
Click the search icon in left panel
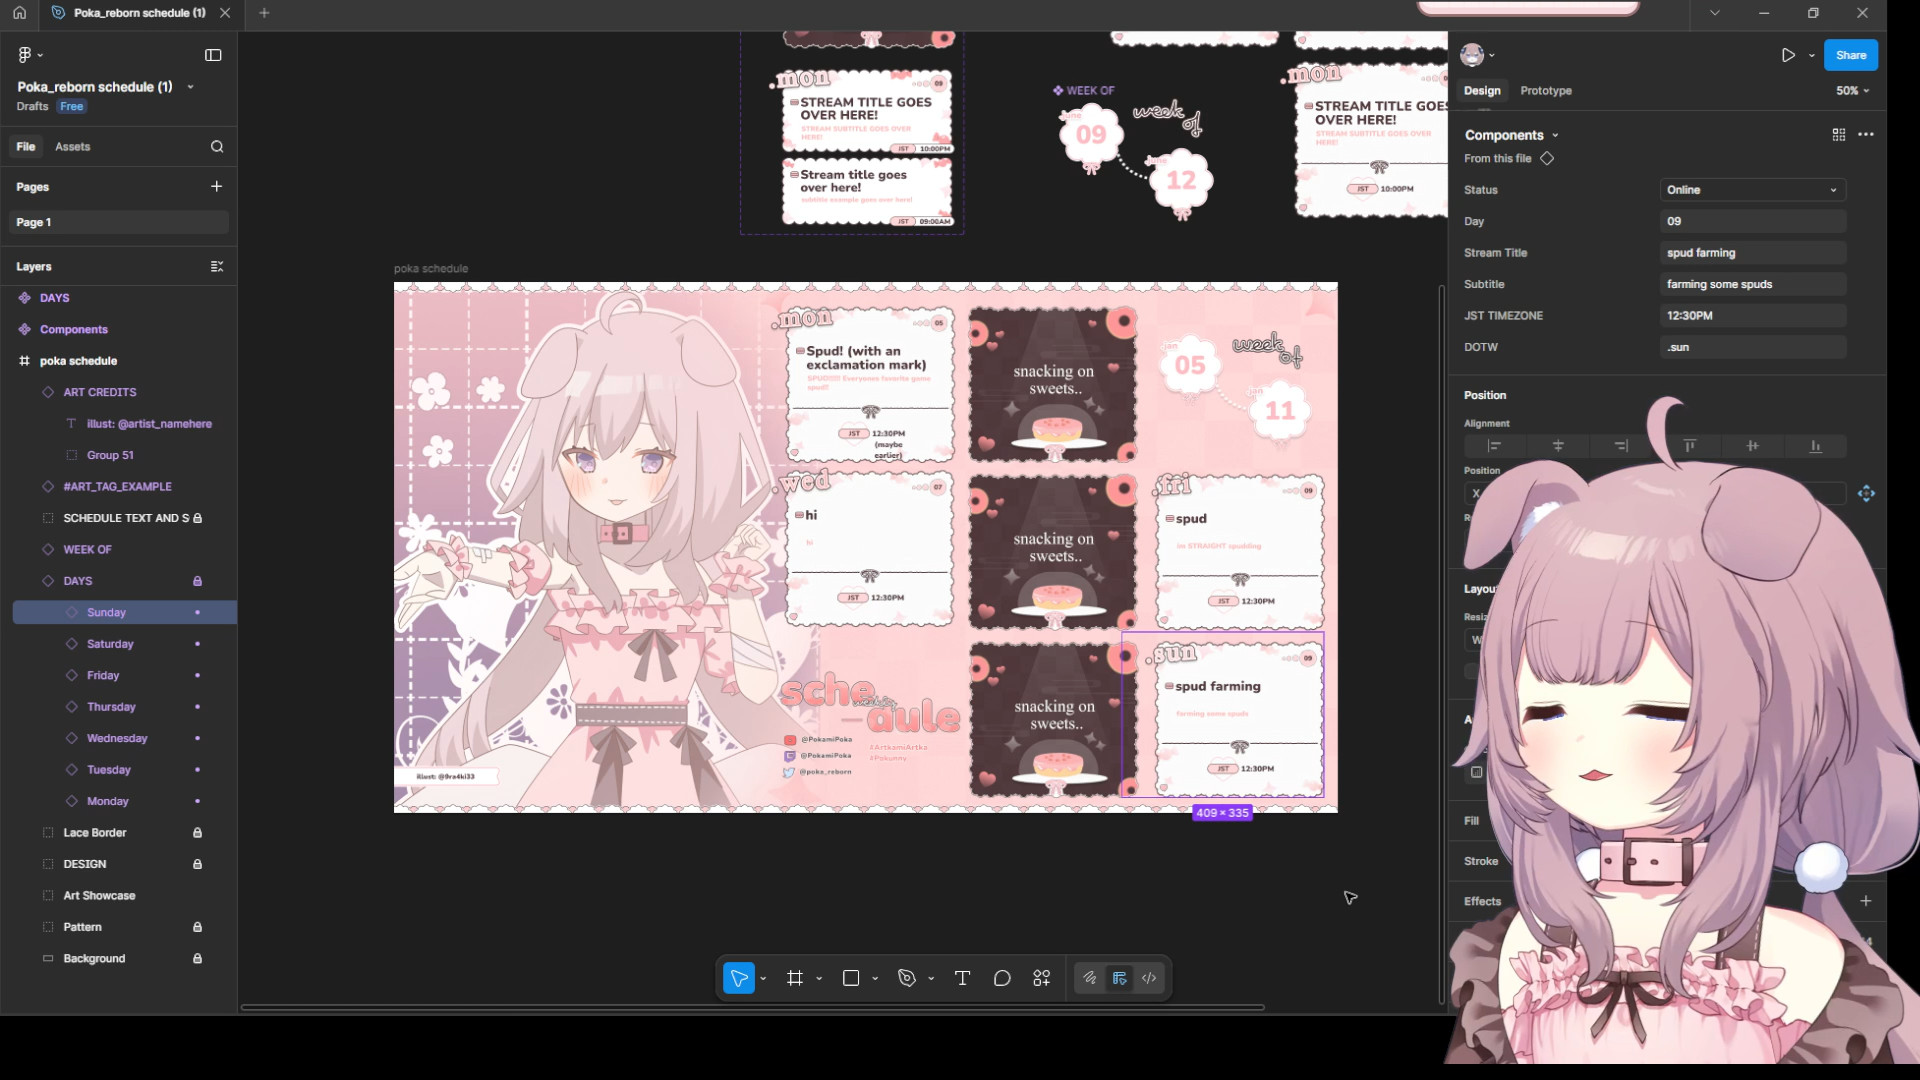click(x=217, y=147)
